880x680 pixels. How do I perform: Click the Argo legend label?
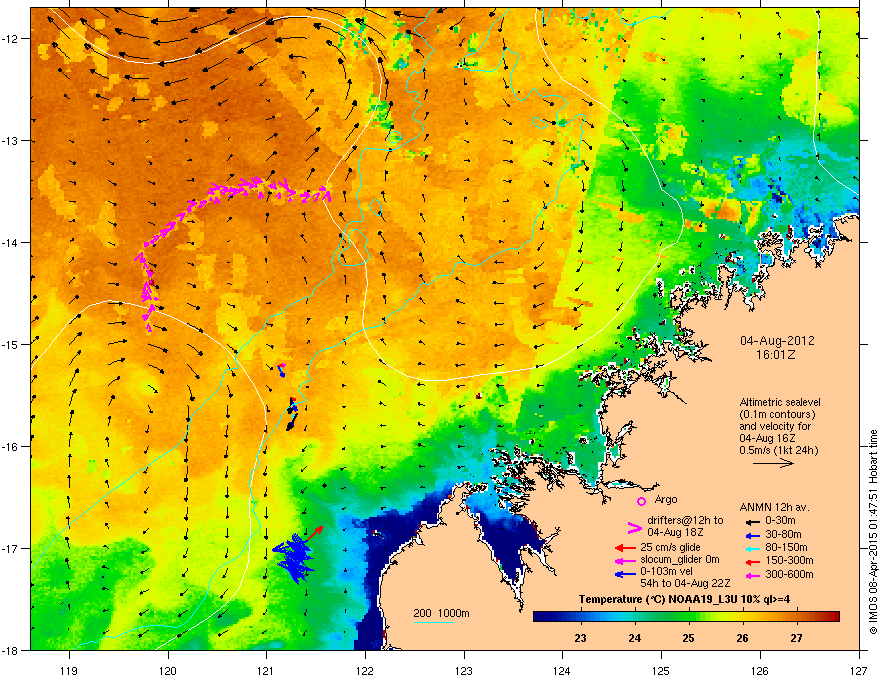pos(666,499)
